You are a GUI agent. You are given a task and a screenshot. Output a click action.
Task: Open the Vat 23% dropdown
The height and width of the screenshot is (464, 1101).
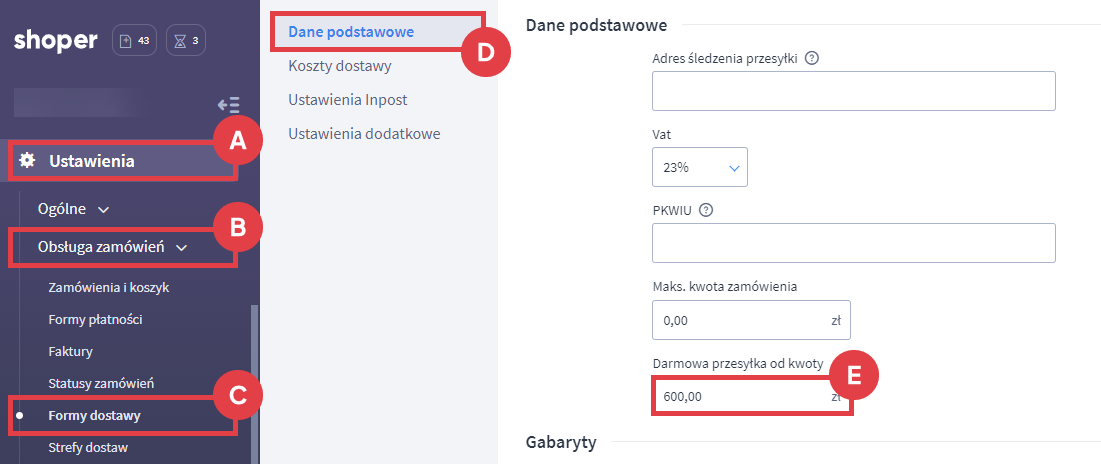(x=699, y=167)
